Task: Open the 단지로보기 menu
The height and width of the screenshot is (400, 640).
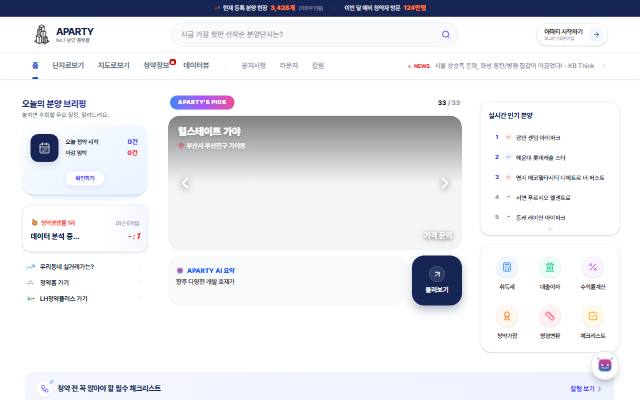Action: click(68, 65)
